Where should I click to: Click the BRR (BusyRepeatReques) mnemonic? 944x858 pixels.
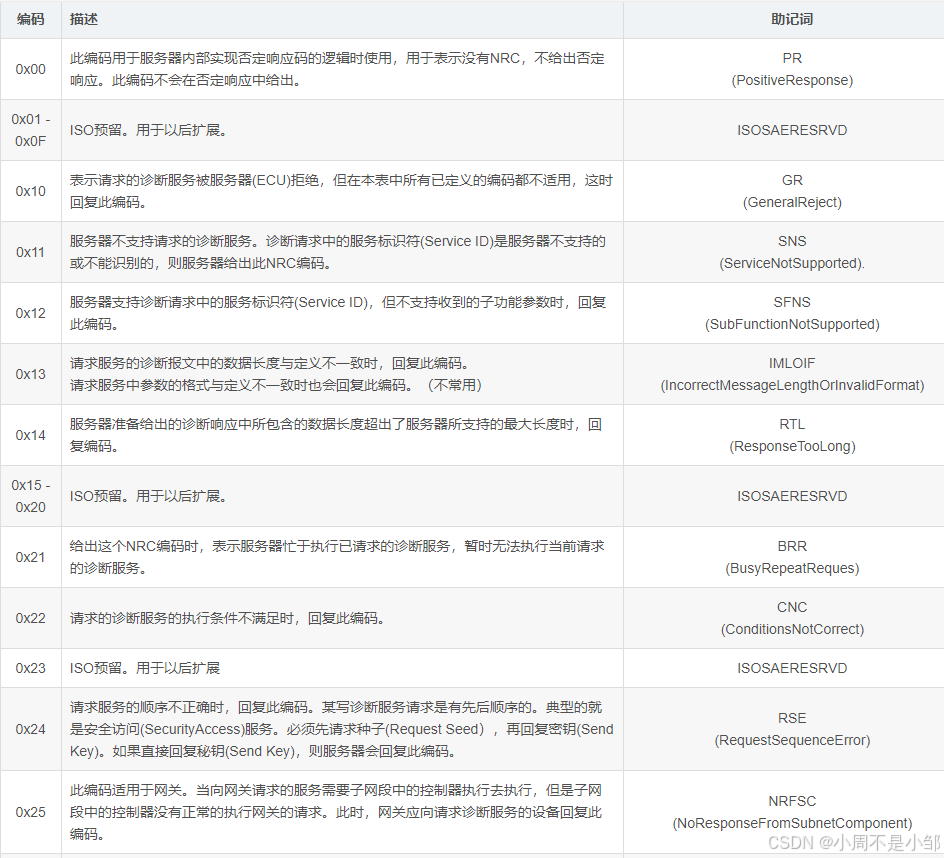(x=793, y=557)
